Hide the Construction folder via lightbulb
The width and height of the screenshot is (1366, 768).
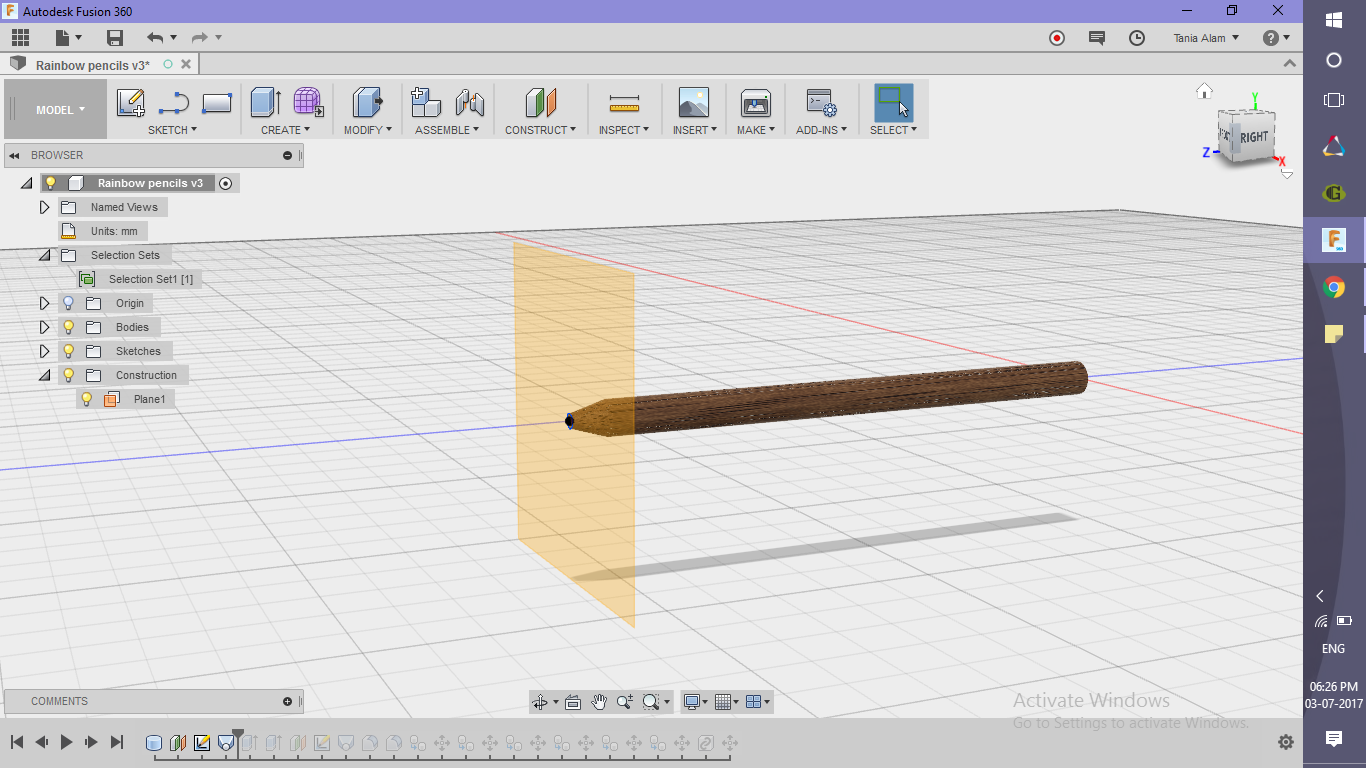click(69, 375)
